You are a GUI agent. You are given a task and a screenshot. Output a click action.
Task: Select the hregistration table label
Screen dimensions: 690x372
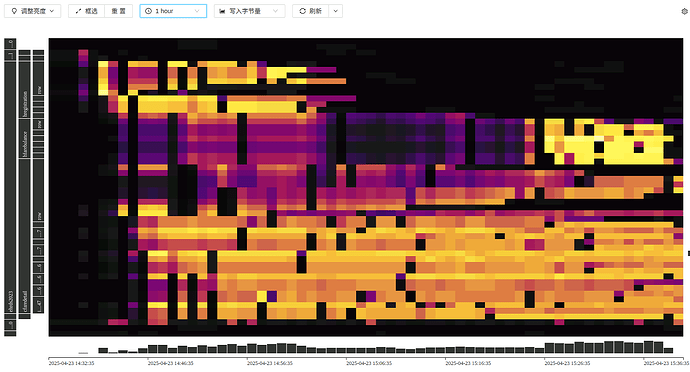coord(25,104)
